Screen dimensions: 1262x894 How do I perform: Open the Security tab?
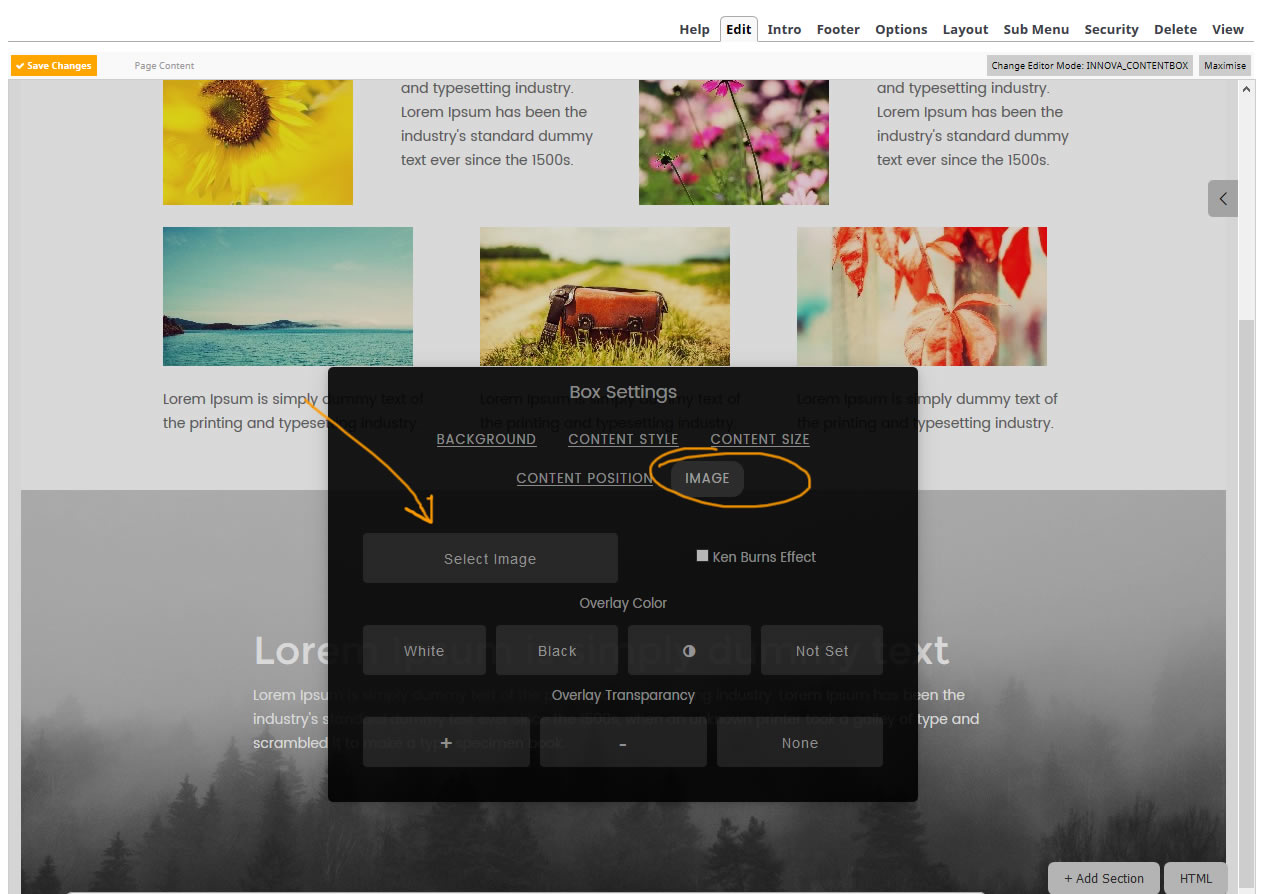(1111, 29)
